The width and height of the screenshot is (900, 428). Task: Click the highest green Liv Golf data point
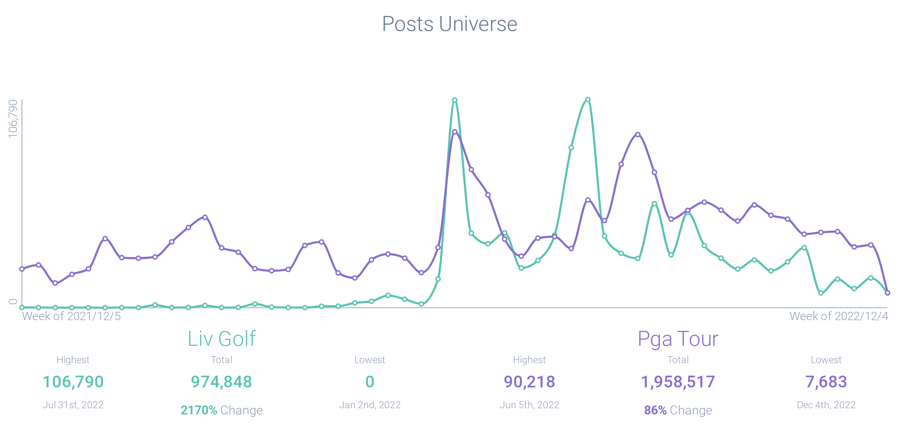(x=455, y=100)
